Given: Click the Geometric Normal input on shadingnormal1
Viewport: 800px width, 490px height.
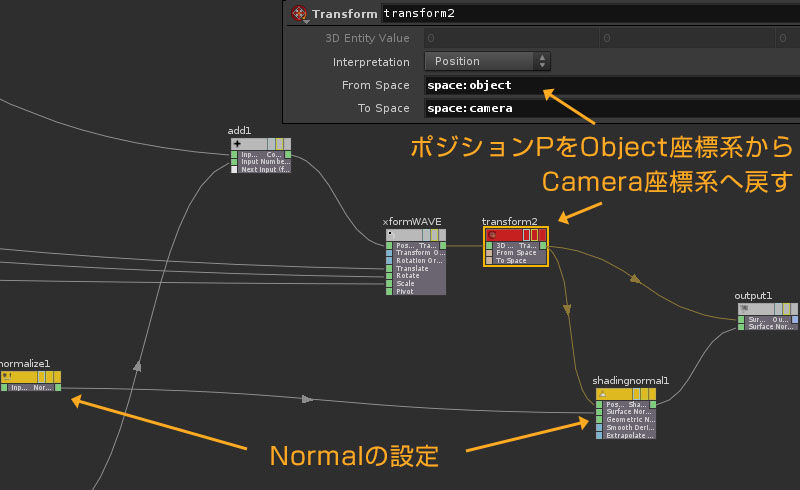Looking at the screenshot, I should (599, 421).
